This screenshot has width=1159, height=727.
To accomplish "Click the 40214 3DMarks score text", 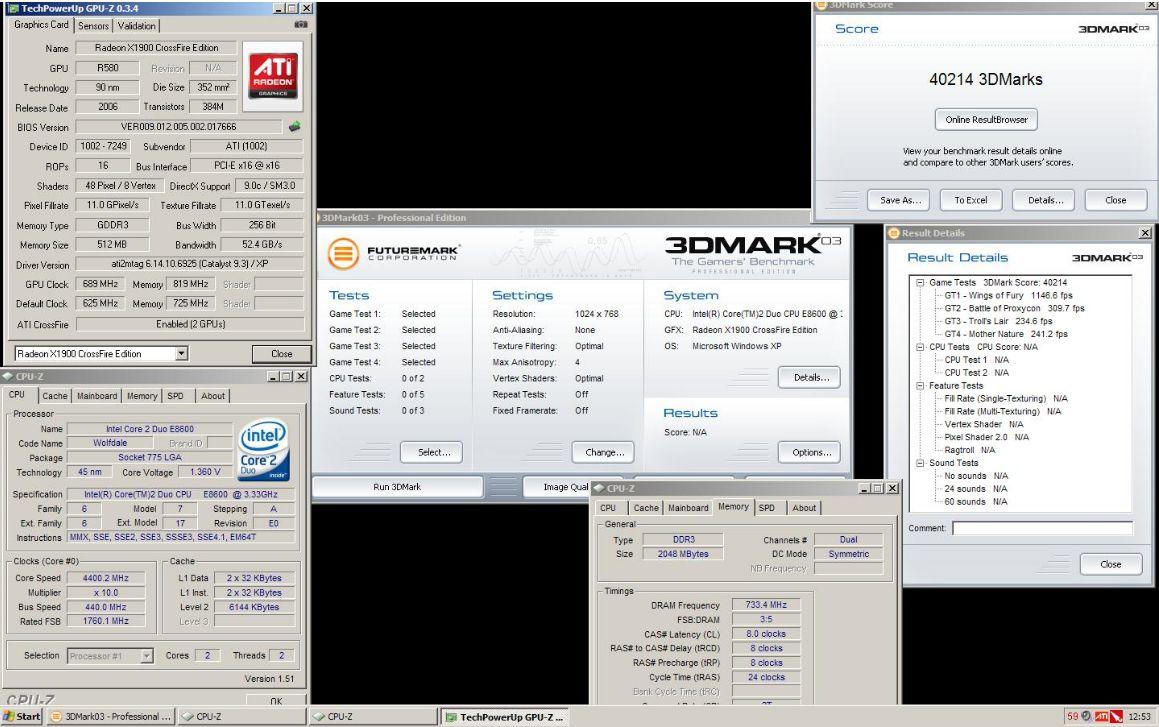I will 985,80.
